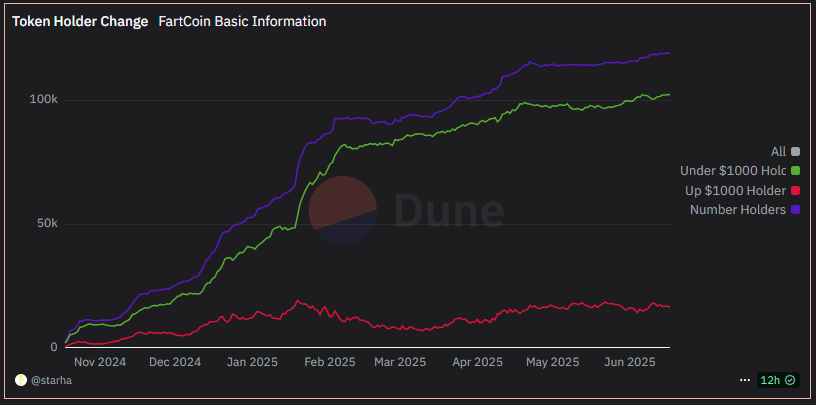Screen dimensions: 816x405
Task: Toggle the Number Holders series label
Action: pos(737,210)
